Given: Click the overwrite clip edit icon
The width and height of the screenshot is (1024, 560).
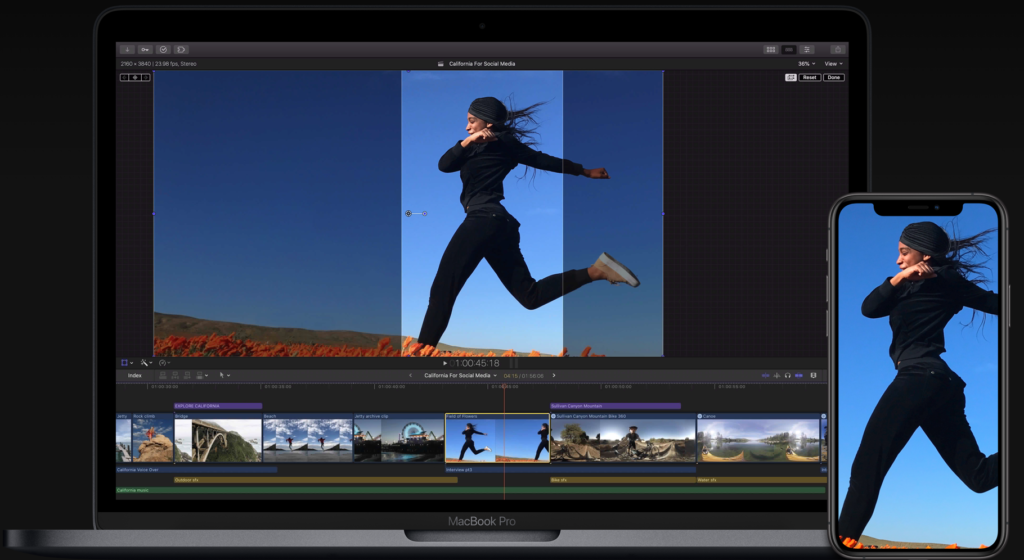Looking at the screenshot, I should (x=199, y=375).
